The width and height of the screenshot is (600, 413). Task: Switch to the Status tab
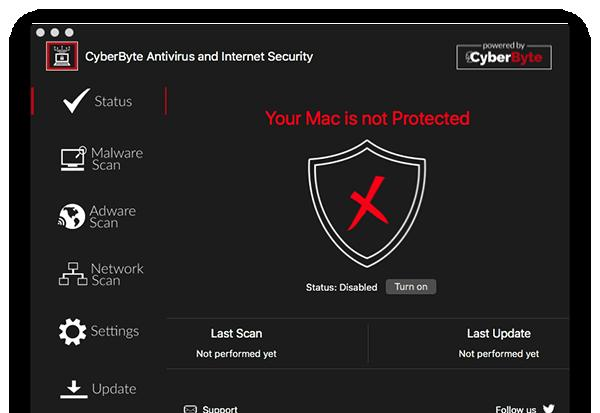point(113,101)
